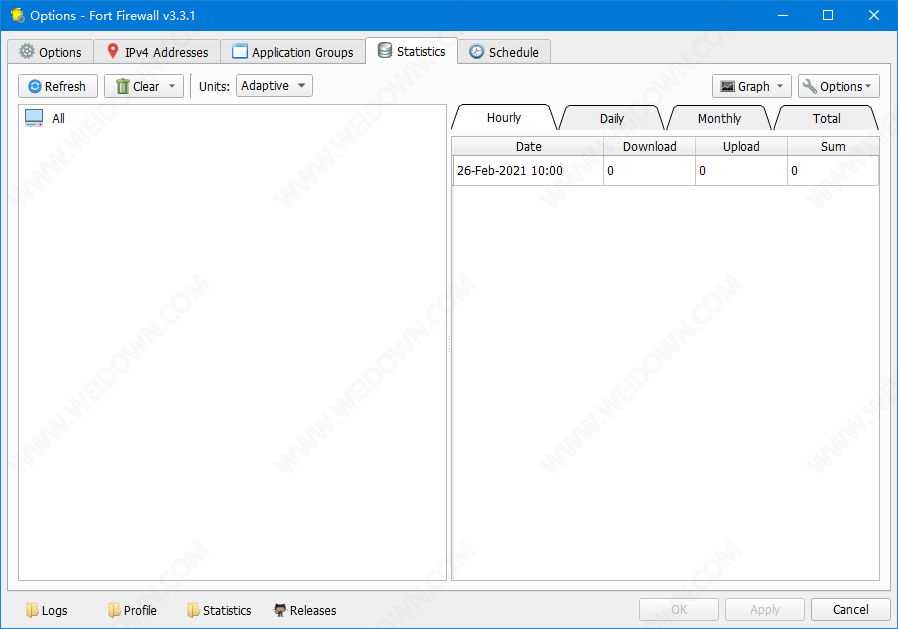Click the computer monitor icon beside All

(34, 118)
